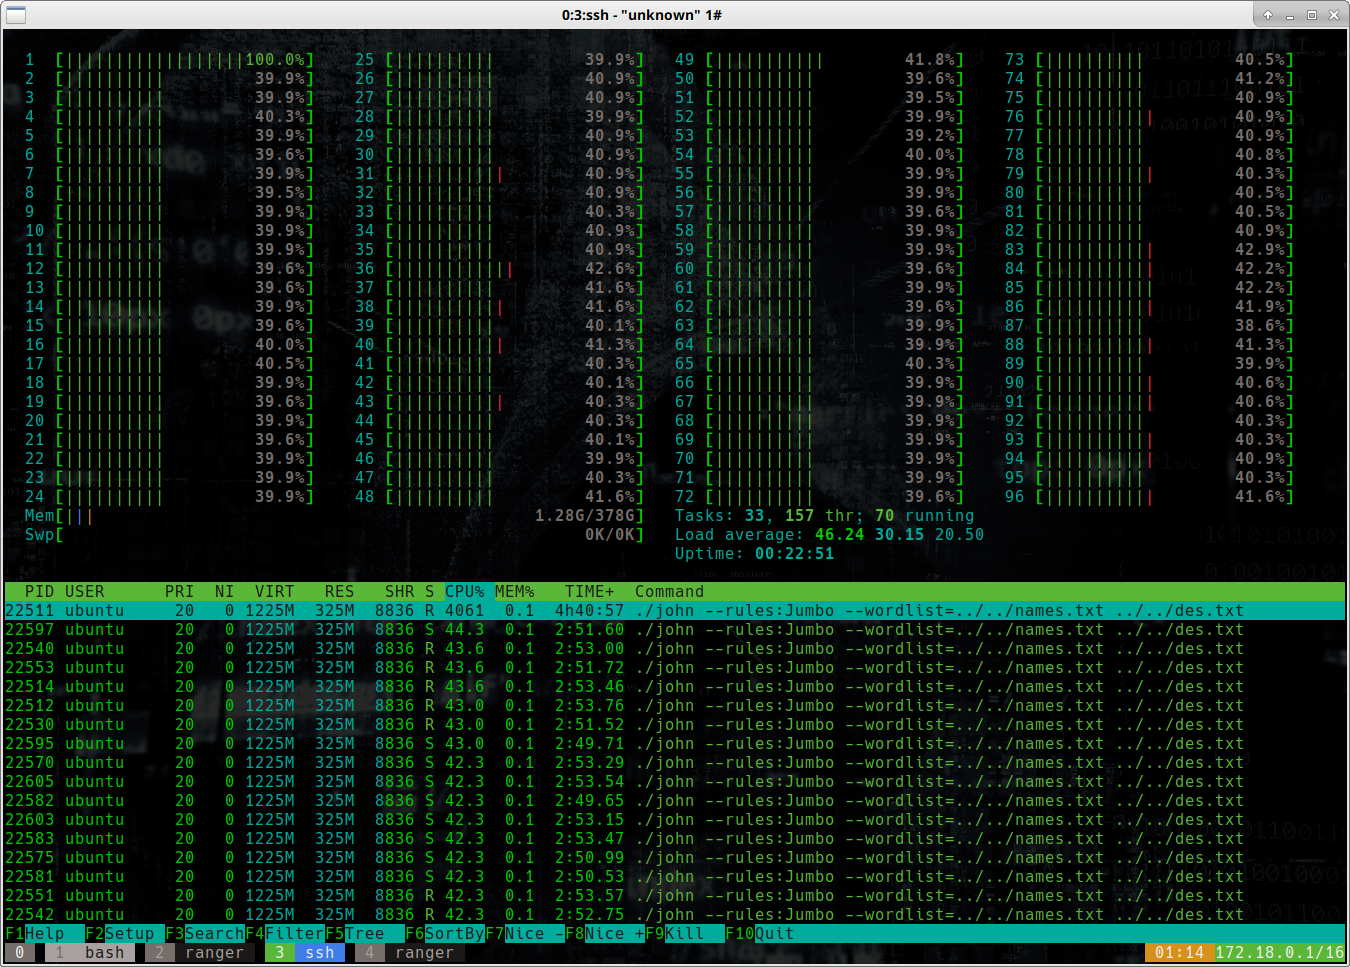Image resolution: width=1350 pixels, height=967 pixels.
Task: Sort by the CPU% column header
Action: pos(465,592)
